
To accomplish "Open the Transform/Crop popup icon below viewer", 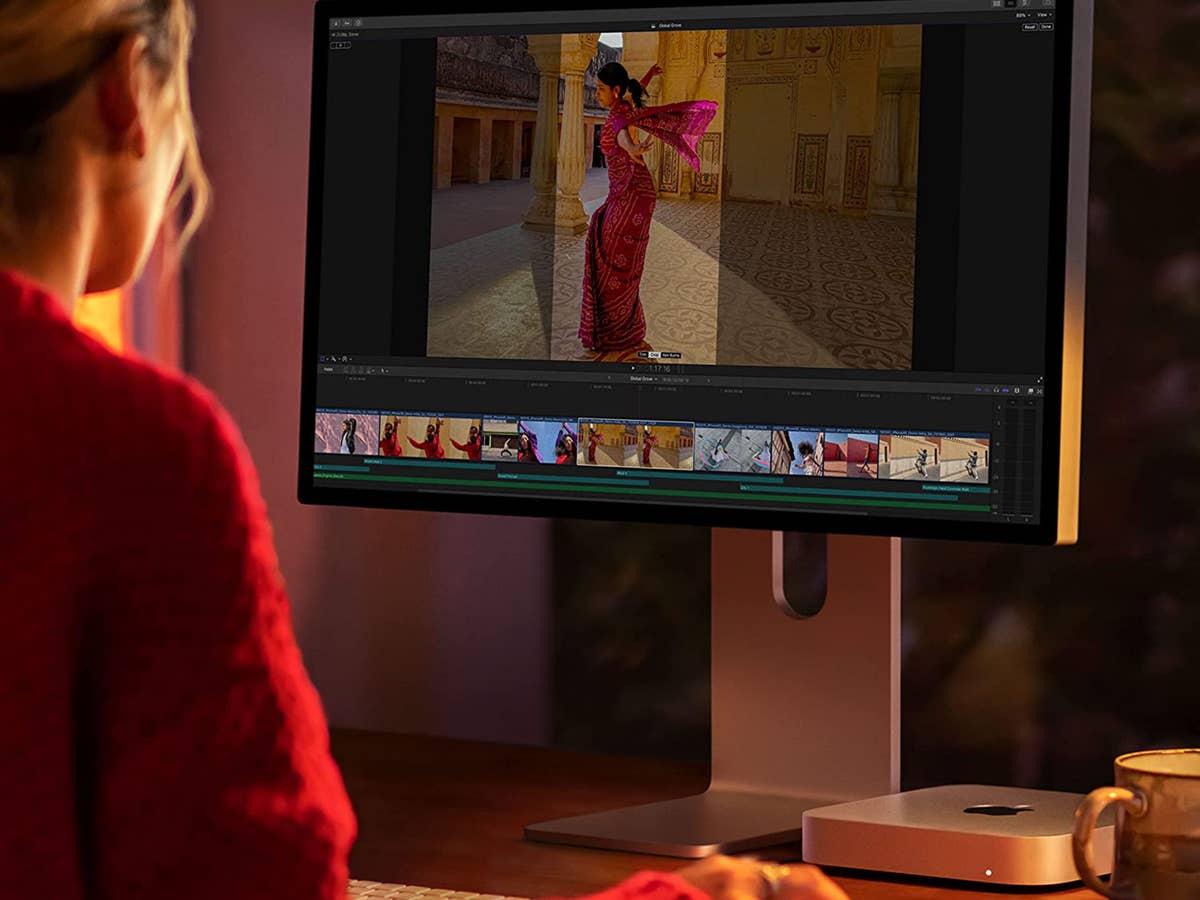I will (323, 359).
